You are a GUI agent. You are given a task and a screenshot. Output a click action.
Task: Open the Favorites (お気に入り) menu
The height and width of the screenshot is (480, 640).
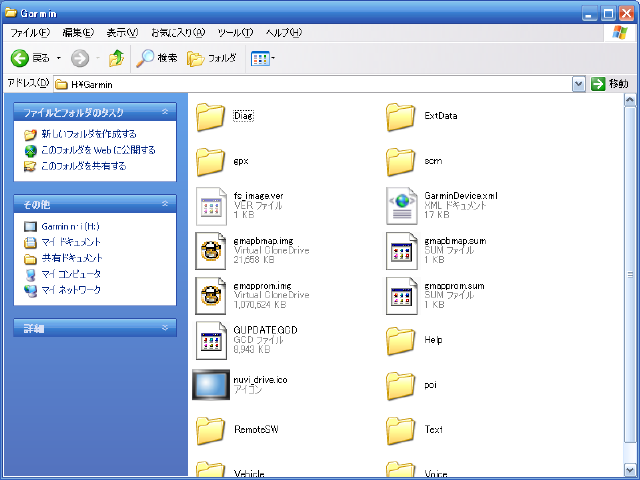click(x=178, y=33)
